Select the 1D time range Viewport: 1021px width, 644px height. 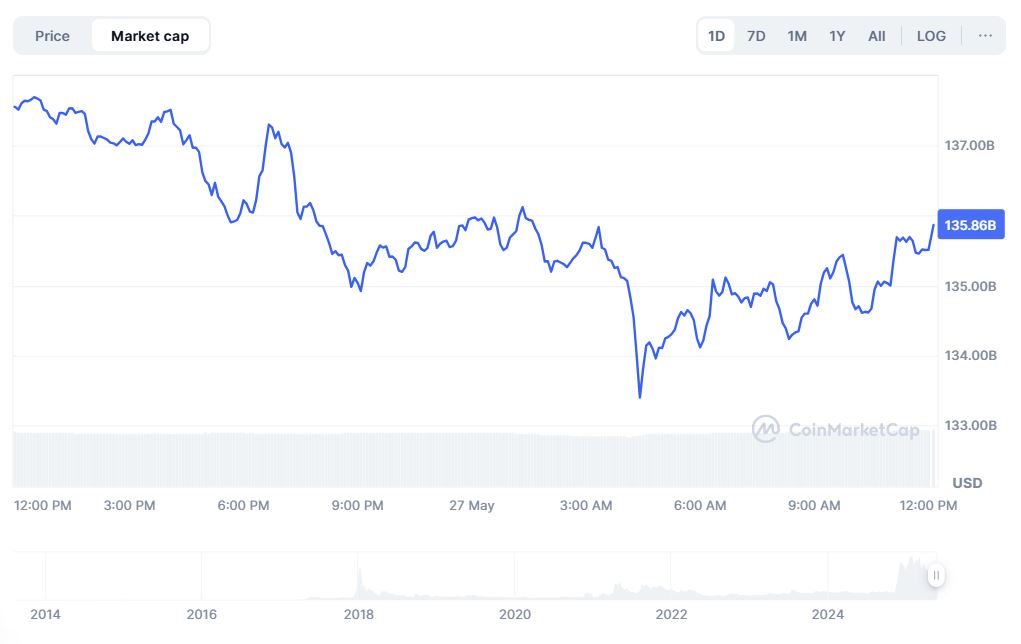point(716,36)
